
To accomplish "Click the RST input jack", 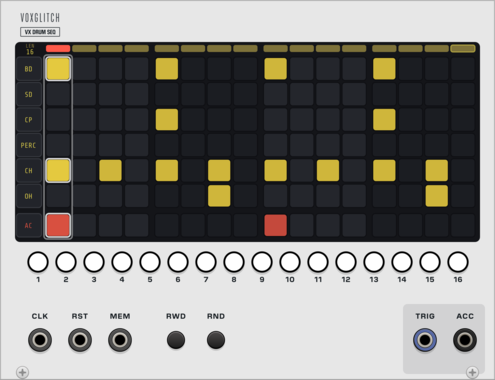I will pyautogui.click(x=80, y=340).
